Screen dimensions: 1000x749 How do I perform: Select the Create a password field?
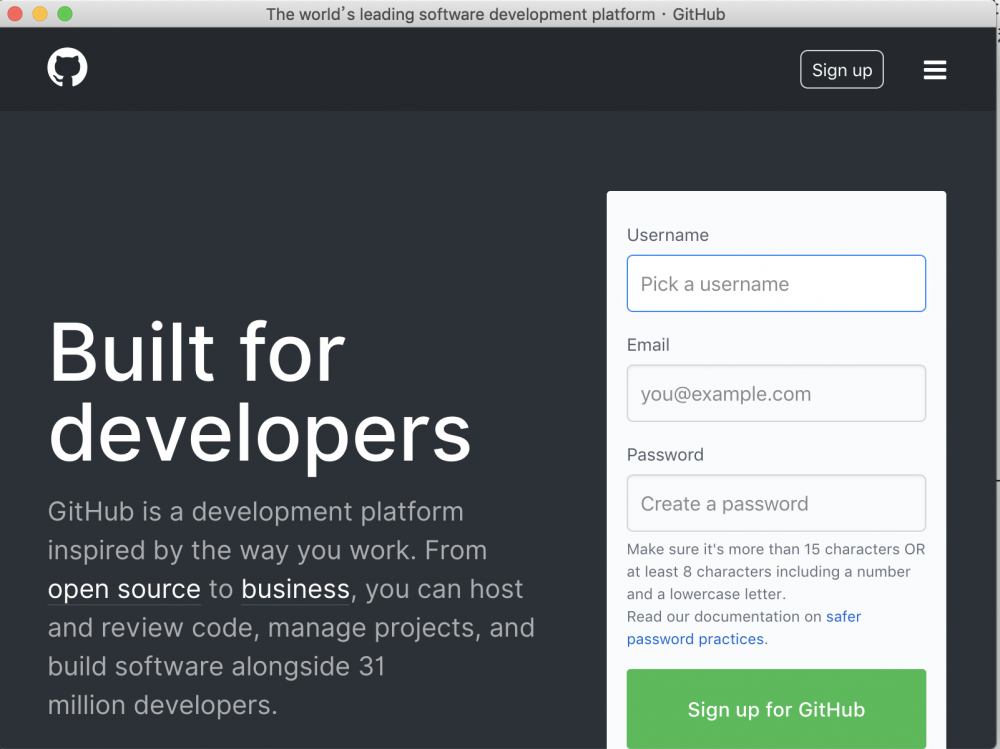(x=776, y=503)
